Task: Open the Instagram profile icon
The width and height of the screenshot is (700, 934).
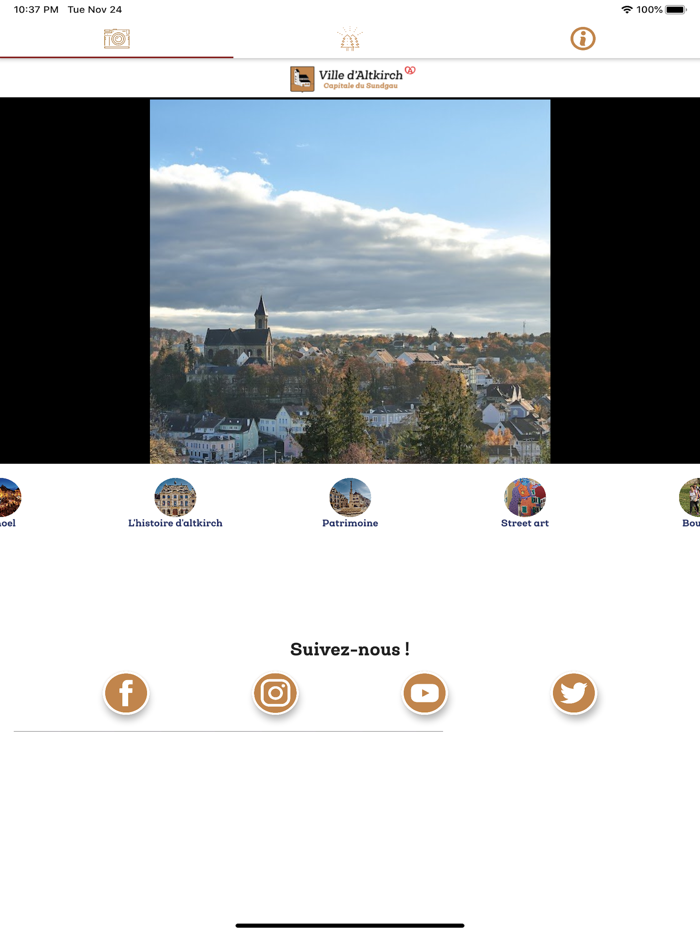Action: [275, 693]
